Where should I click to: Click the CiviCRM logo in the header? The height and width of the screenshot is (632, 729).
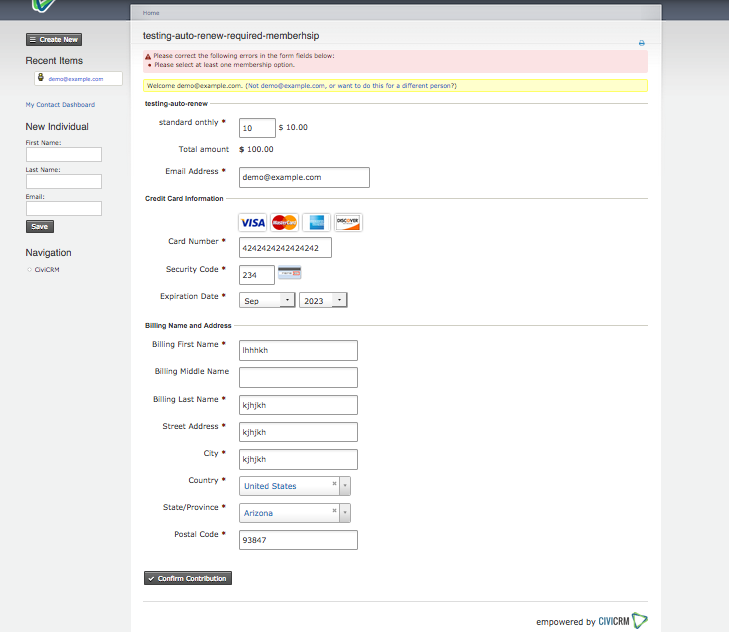click(44, 6)
